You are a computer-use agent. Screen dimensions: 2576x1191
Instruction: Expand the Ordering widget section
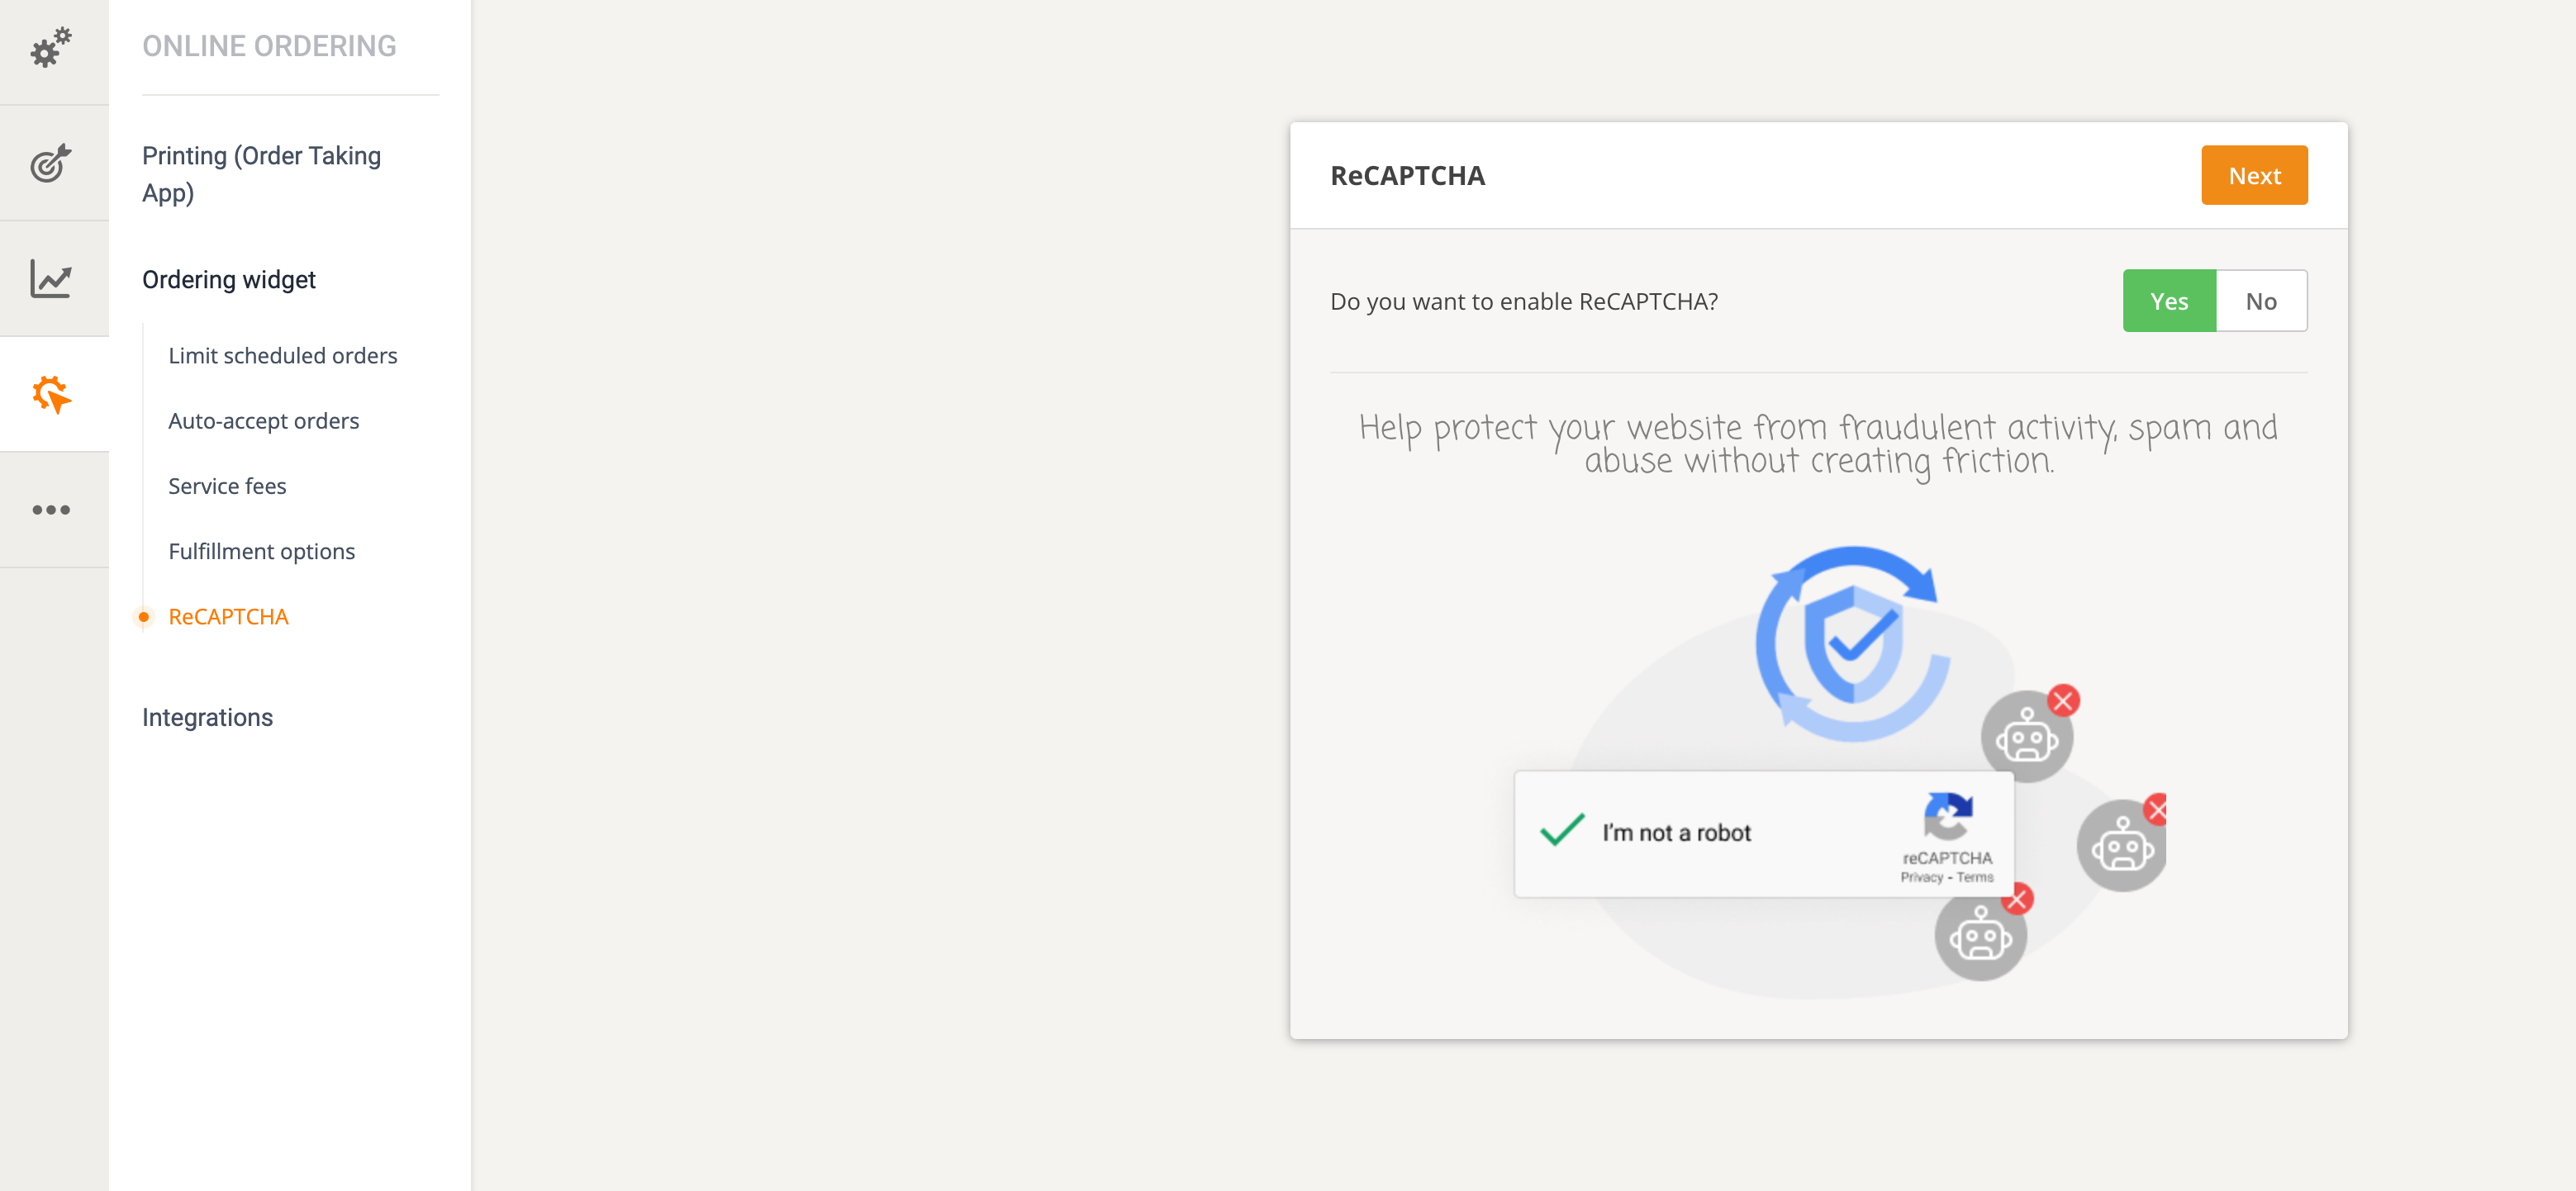229,280
